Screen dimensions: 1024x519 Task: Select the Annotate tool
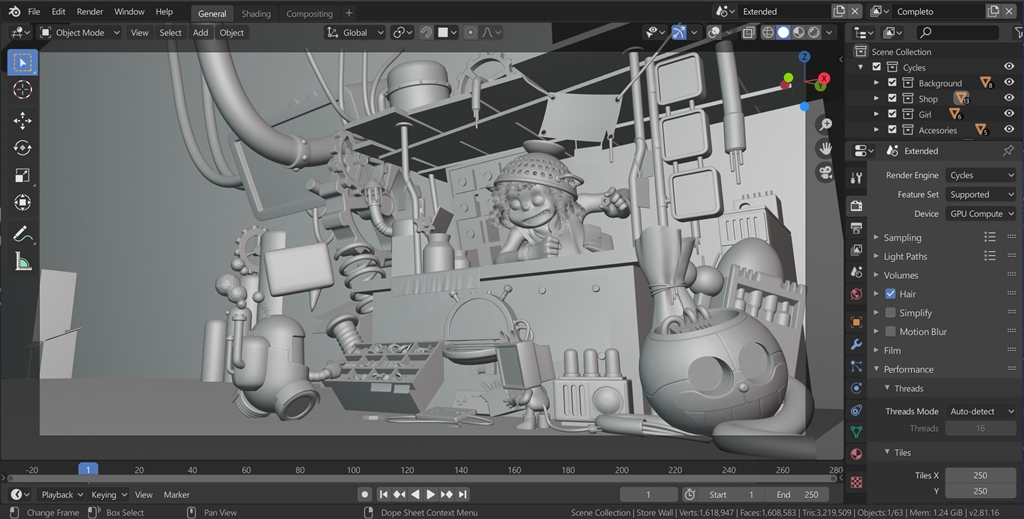[x=22, y=234]
